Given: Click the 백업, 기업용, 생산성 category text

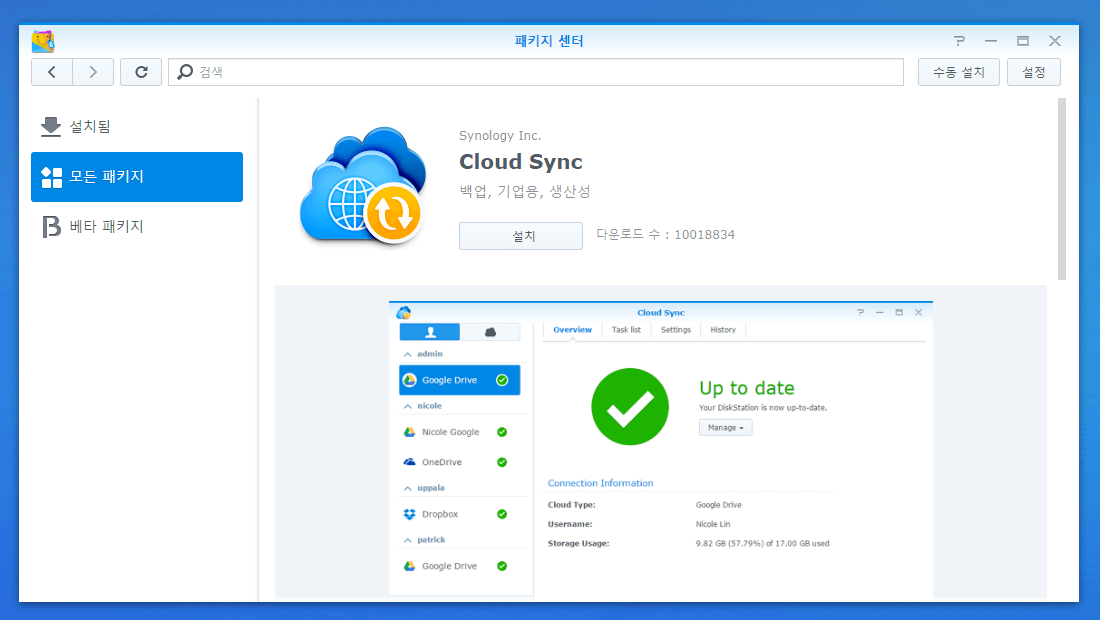Looking at the screenshot, I should tap(525, 191).
